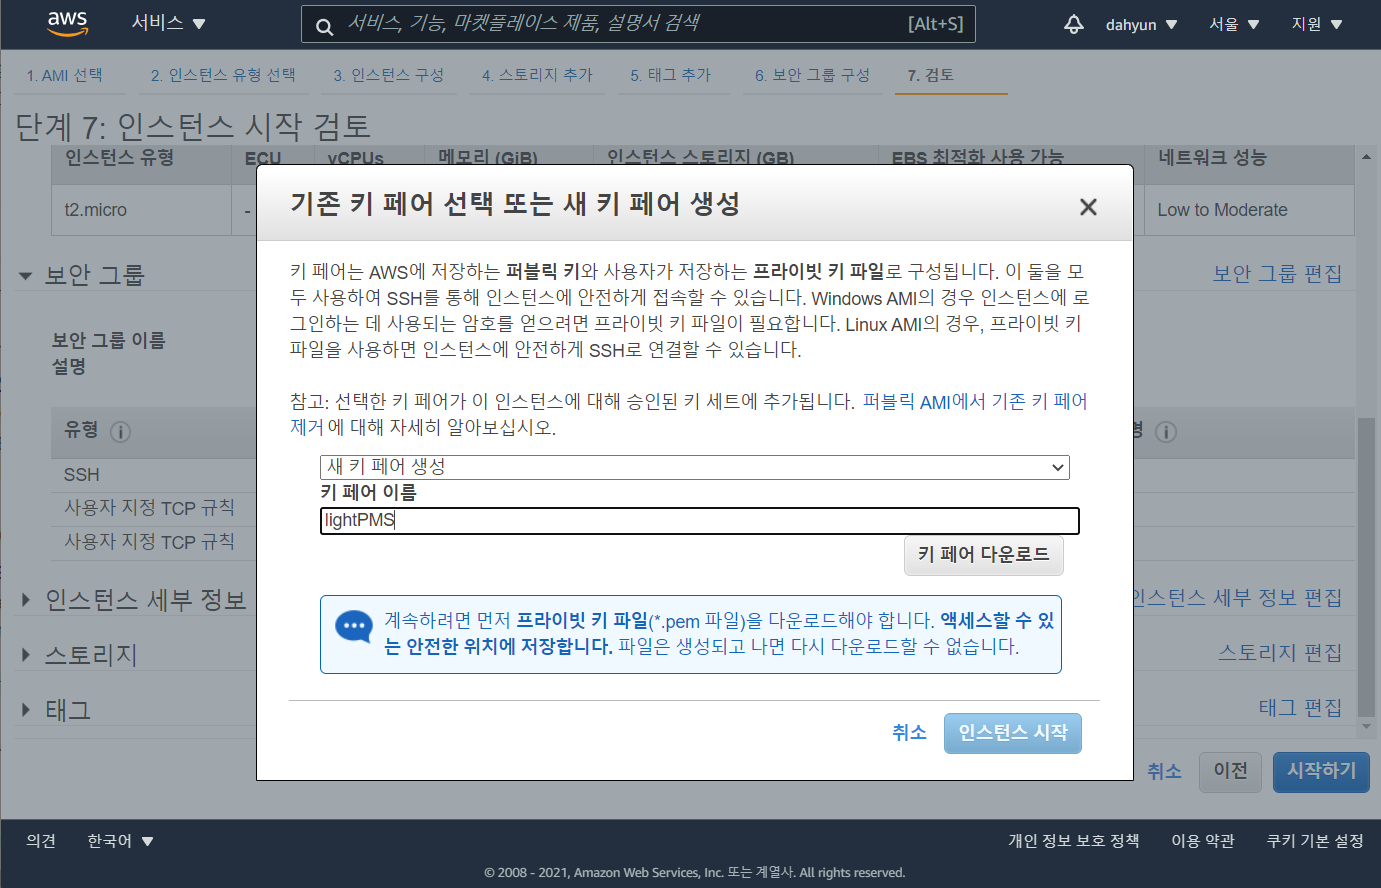1381x888 pixels.
Task: Open the 이용 약관 link
Action: pyautogui.click(x=1203, y=841)
